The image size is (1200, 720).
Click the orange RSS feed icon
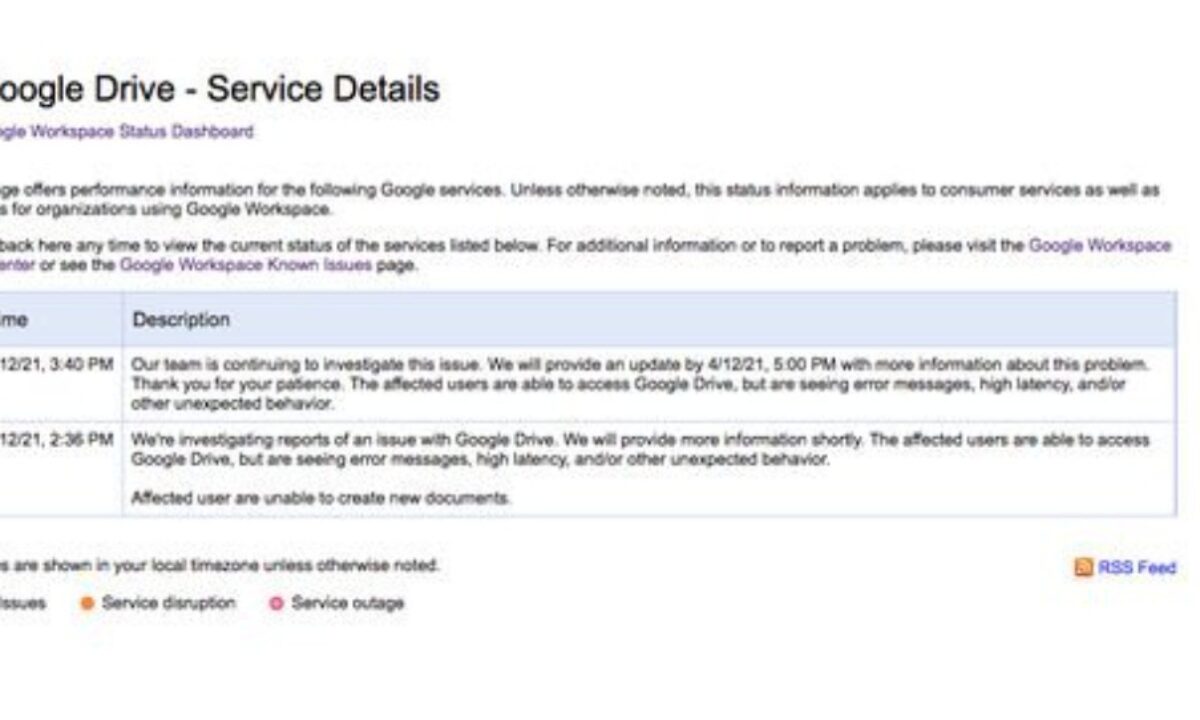pyautogui.click(x=1084, y=568)
